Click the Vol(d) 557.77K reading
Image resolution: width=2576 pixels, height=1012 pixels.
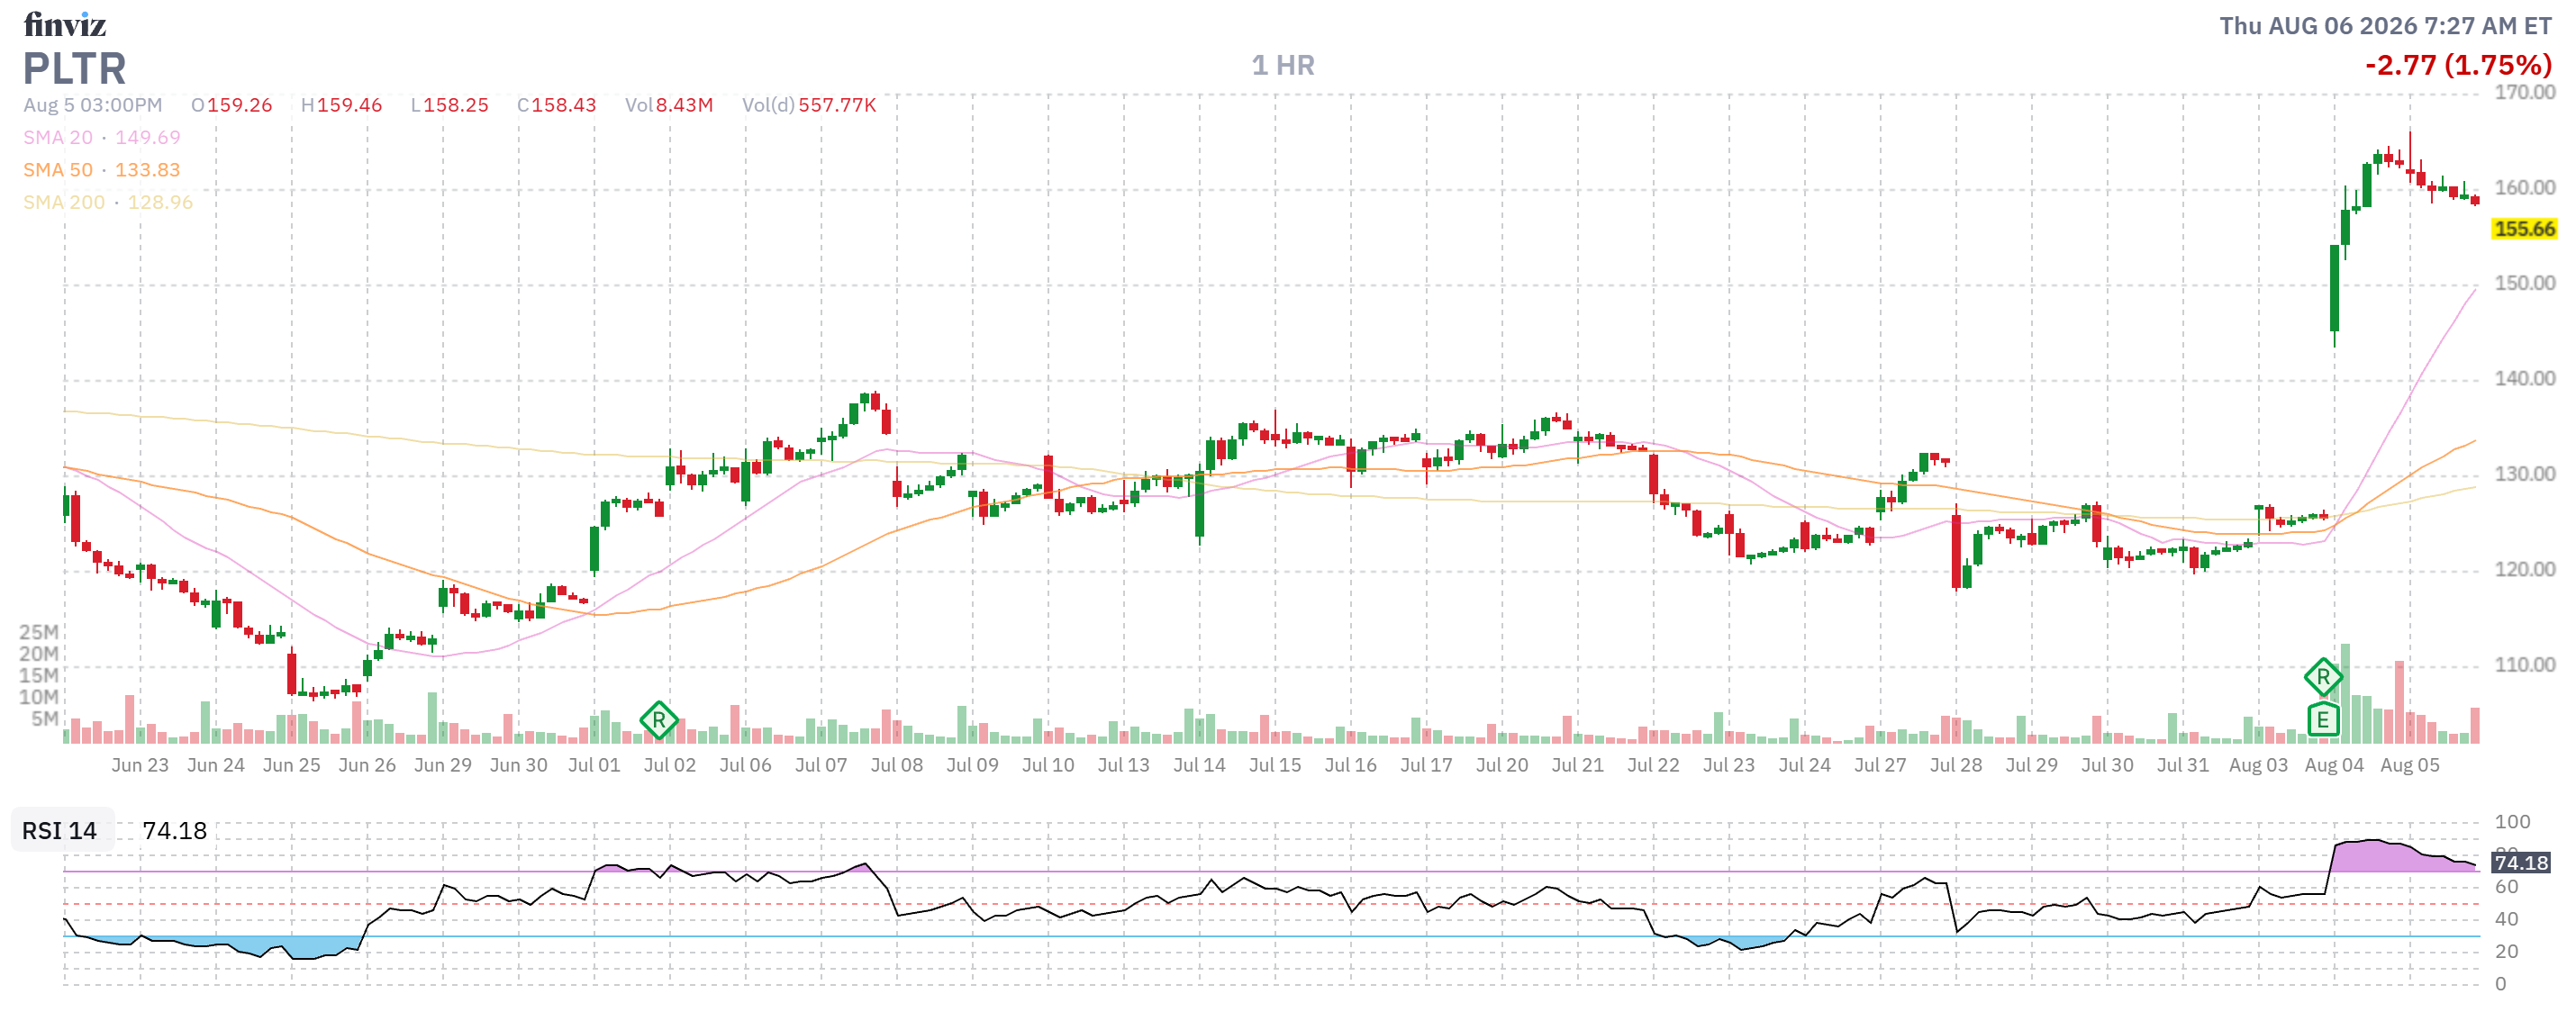809,105
